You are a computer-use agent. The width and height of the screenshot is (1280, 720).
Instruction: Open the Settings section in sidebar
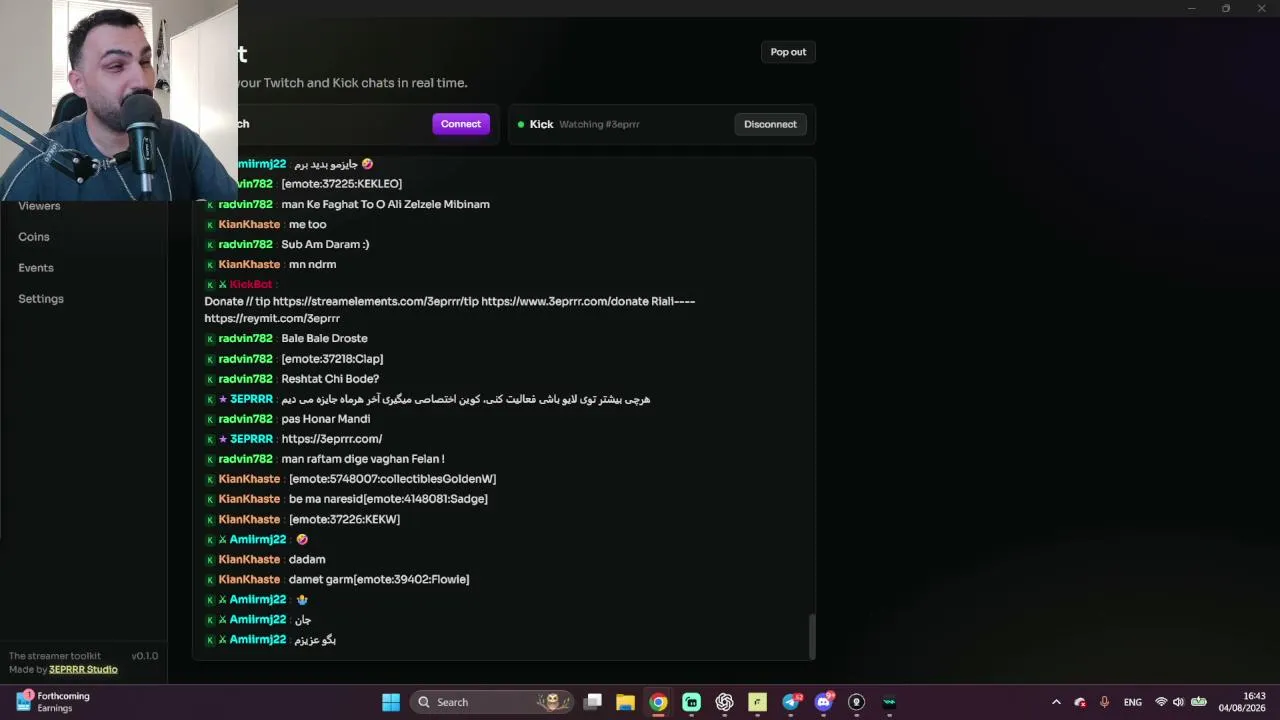point(41,299)
